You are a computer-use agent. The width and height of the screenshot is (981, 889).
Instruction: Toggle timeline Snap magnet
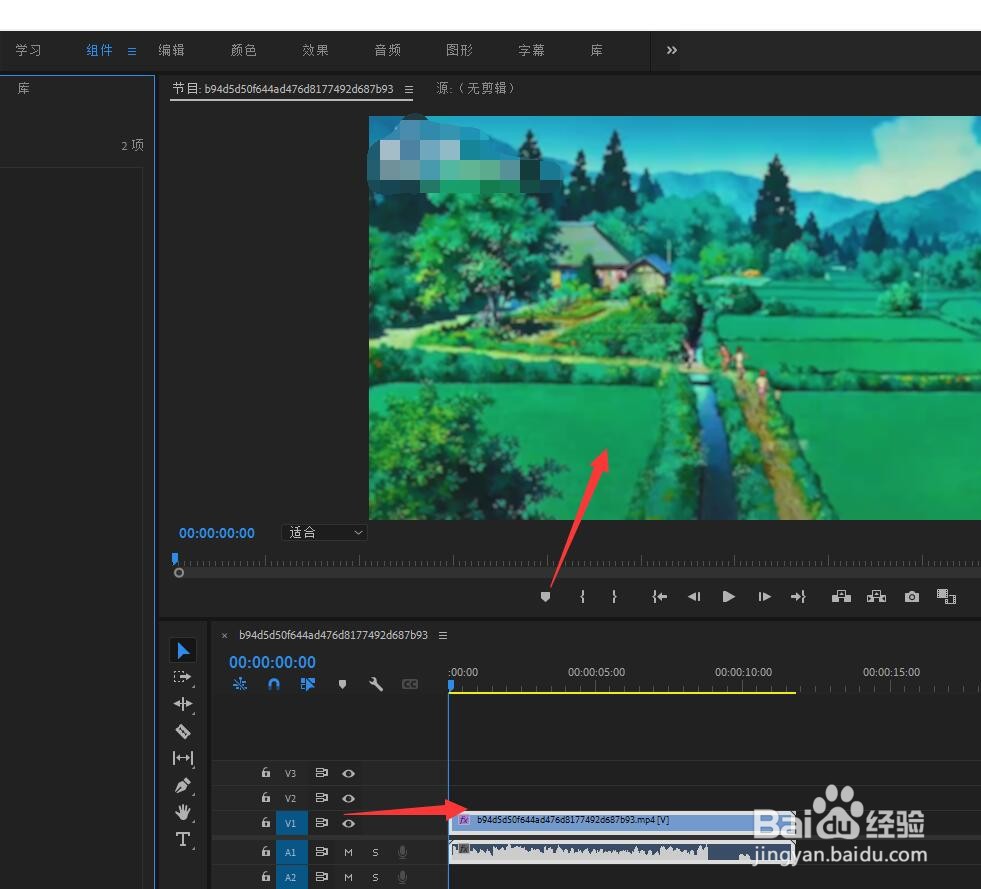point(273,684)
